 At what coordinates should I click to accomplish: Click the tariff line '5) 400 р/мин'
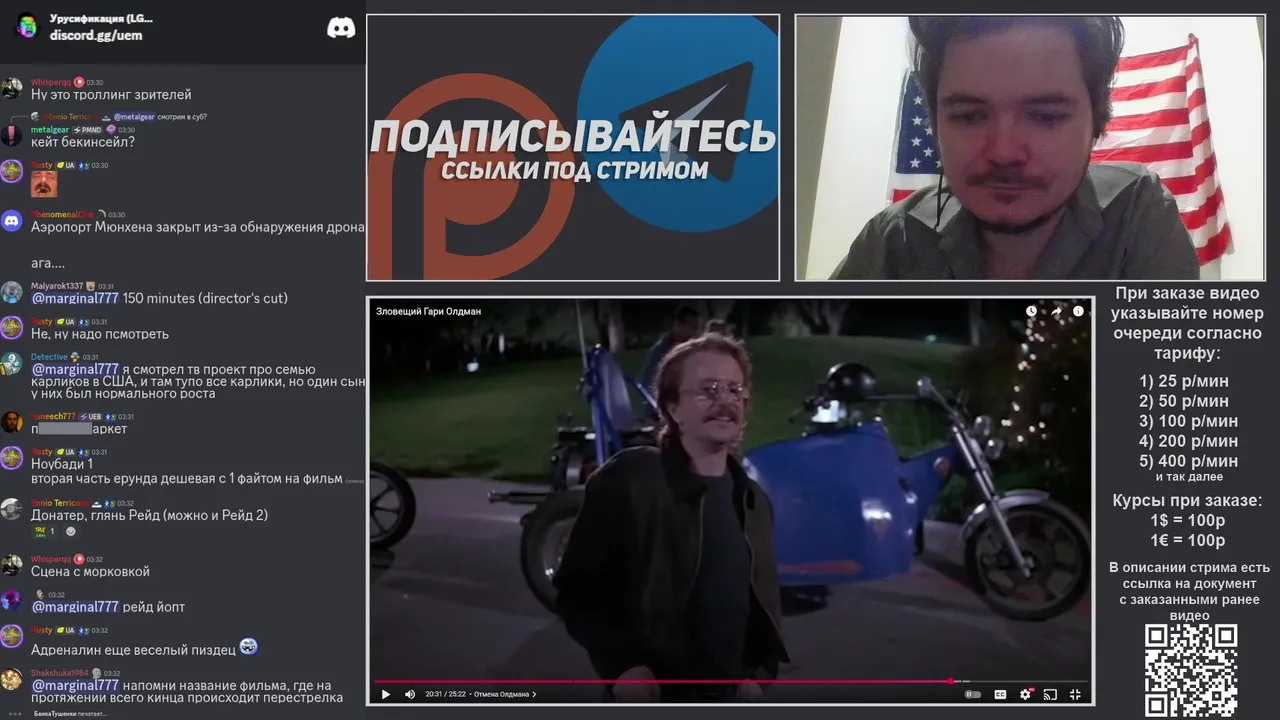tap(1189, 461)
